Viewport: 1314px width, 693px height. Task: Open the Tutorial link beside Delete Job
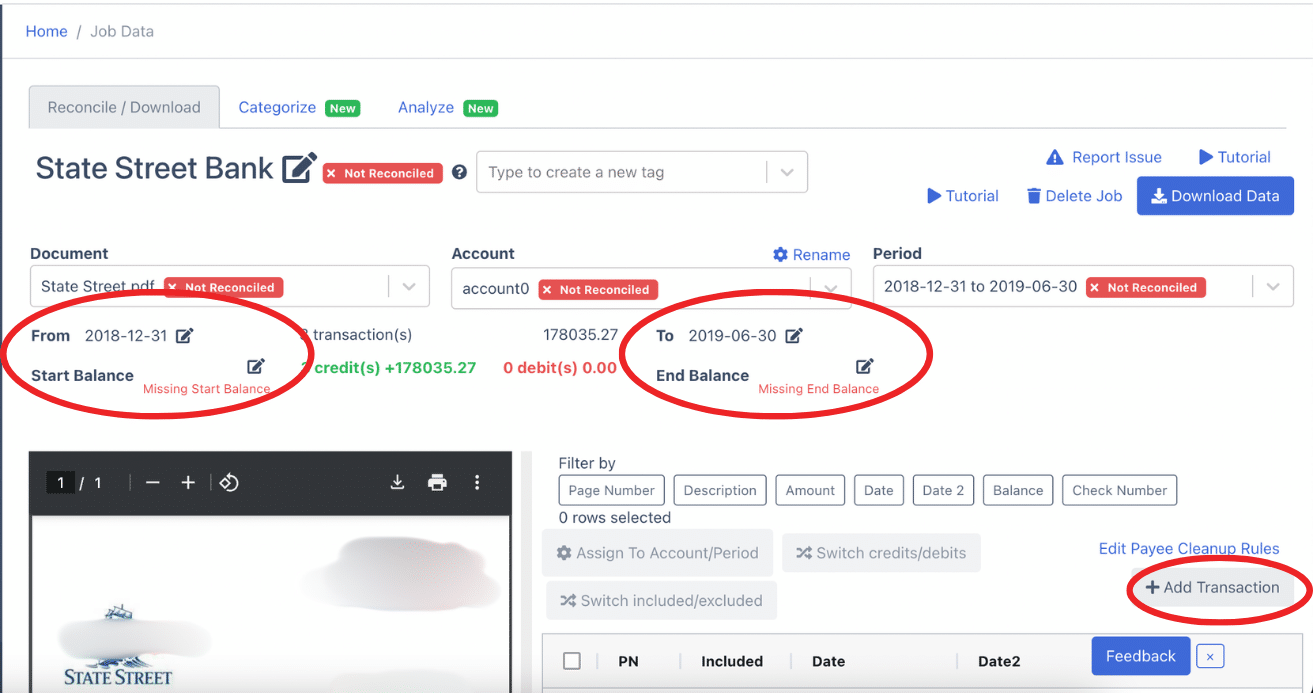pos(963,196)
